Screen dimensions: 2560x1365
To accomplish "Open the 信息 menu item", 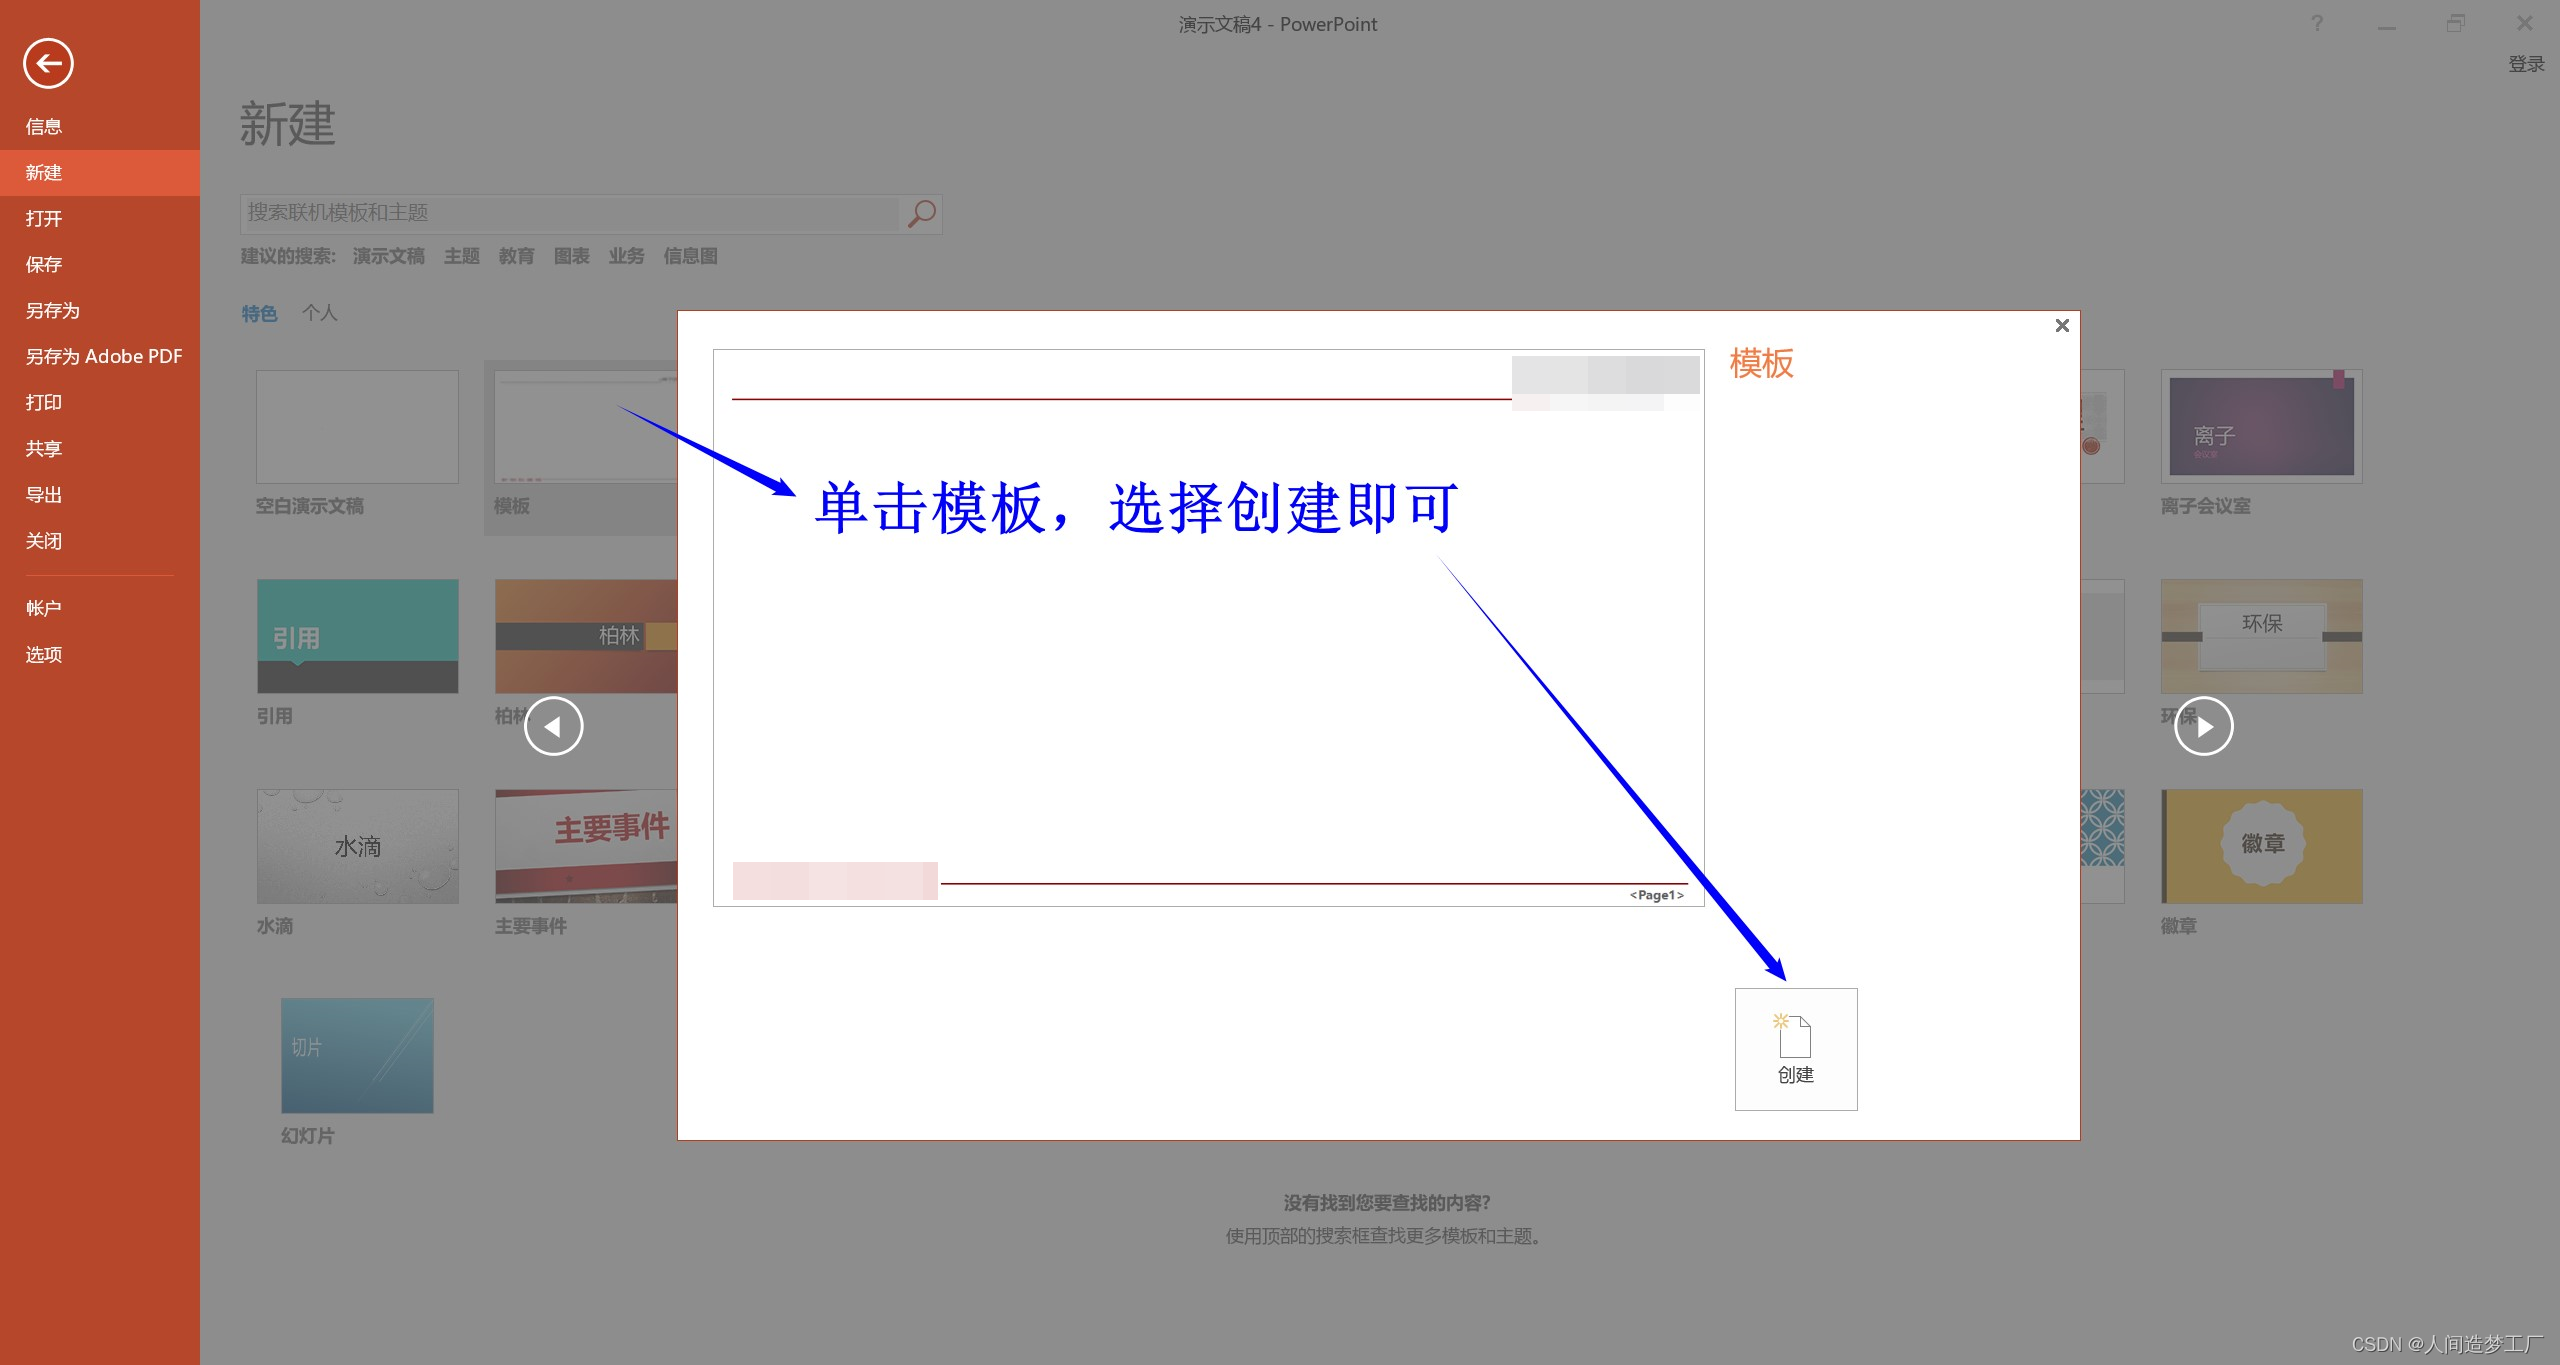I will point(44,127).
